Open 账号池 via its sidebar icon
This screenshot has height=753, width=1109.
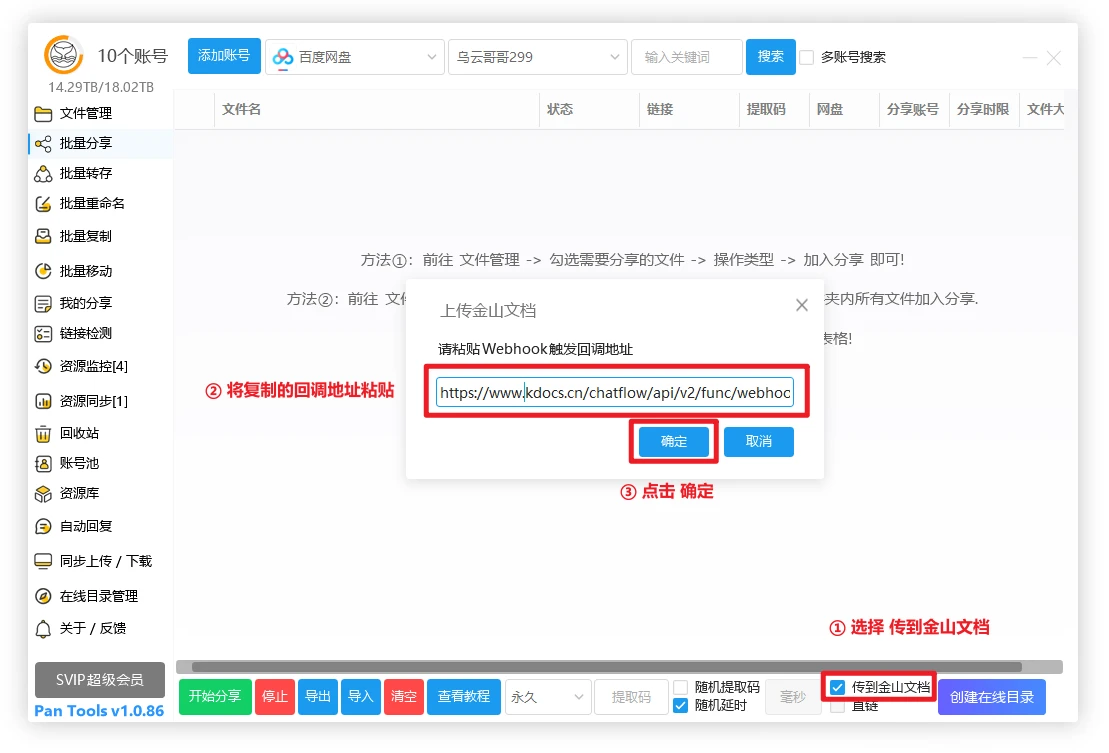point(43,463)
